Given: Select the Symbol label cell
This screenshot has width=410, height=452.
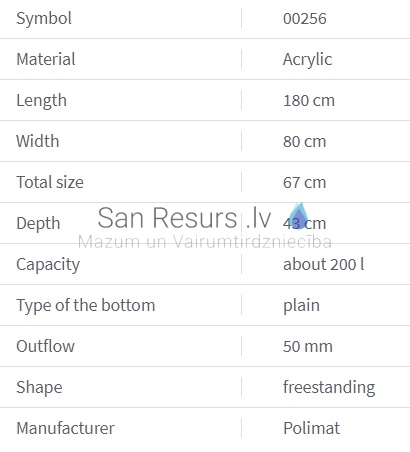Looking at the screenshot, I should [x=44, y=18].
